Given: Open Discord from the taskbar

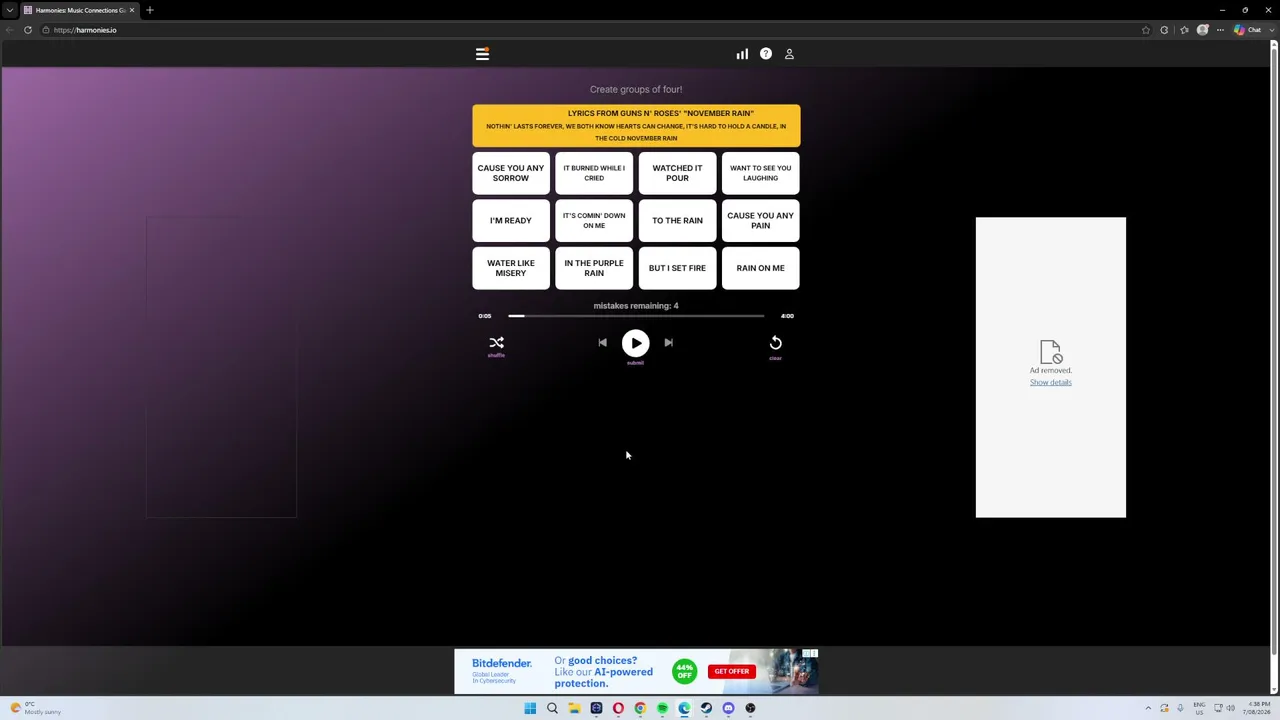Looking at the screenshot, I should [x=728, y=708].
